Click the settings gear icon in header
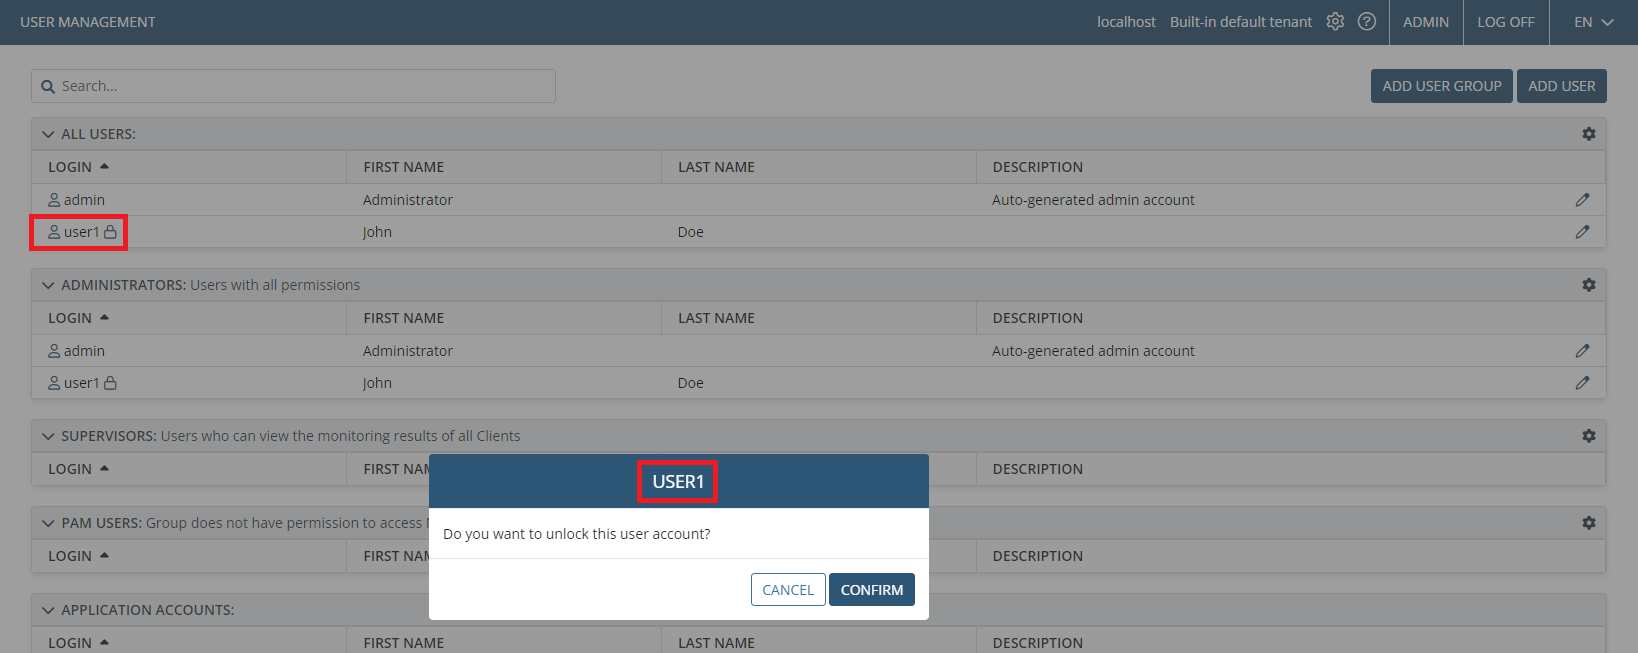Image resolution: width=1638 pixels, height=653 pixels. click(1335, 22)
